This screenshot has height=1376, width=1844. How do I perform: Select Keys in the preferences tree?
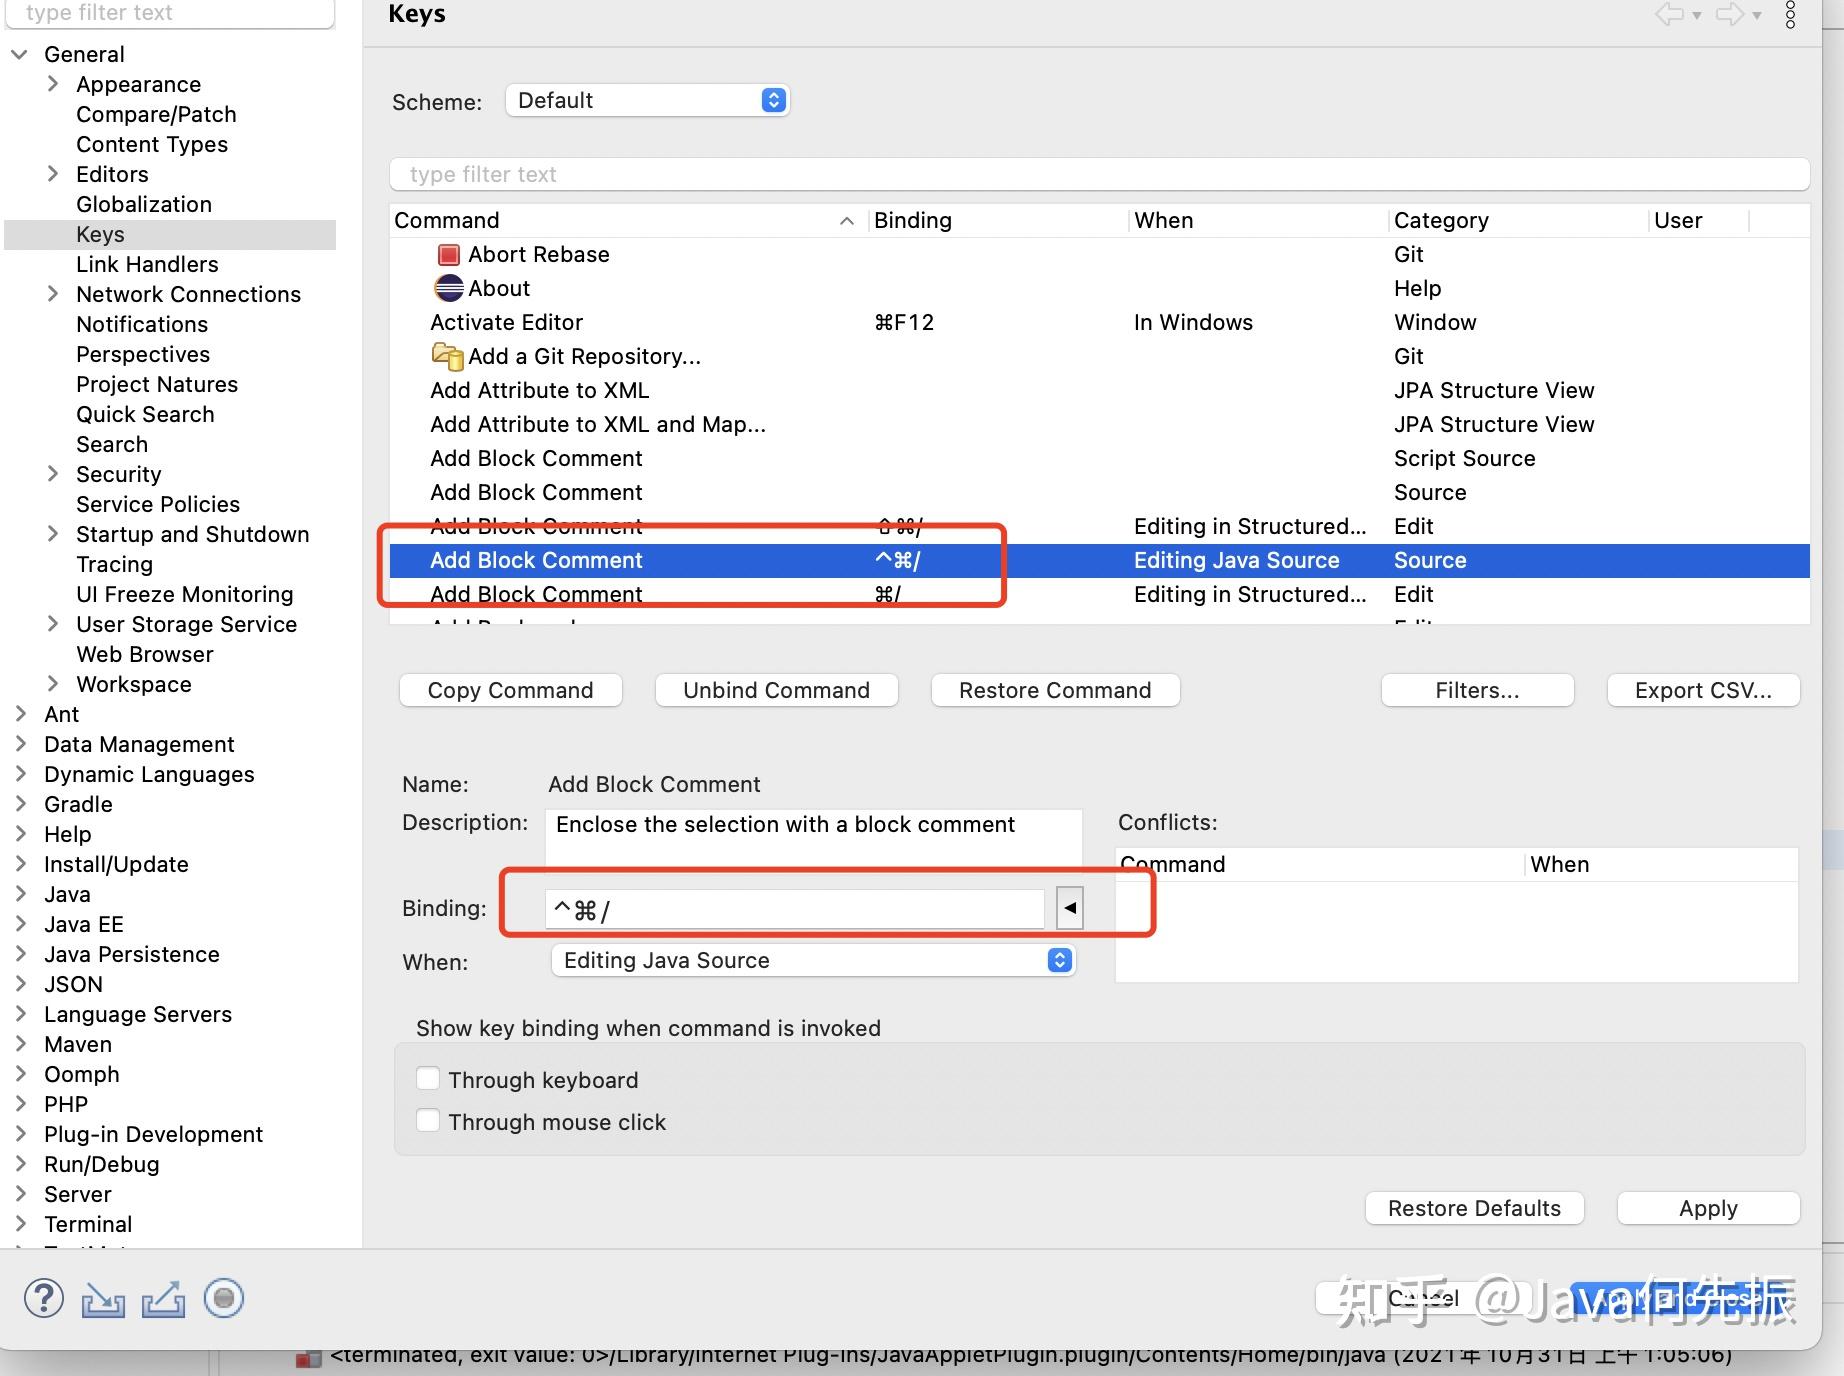click(x=100, y=234)
